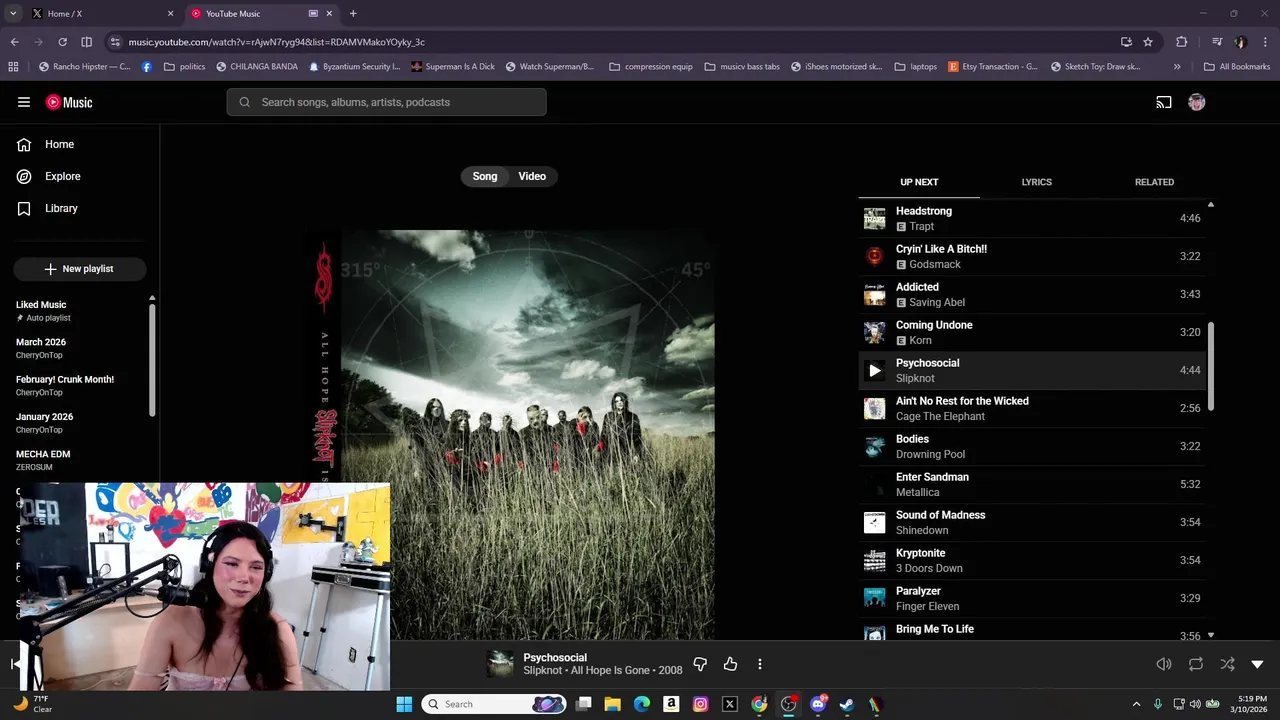Open the politics bookmarks folder

tap(185, 67)
